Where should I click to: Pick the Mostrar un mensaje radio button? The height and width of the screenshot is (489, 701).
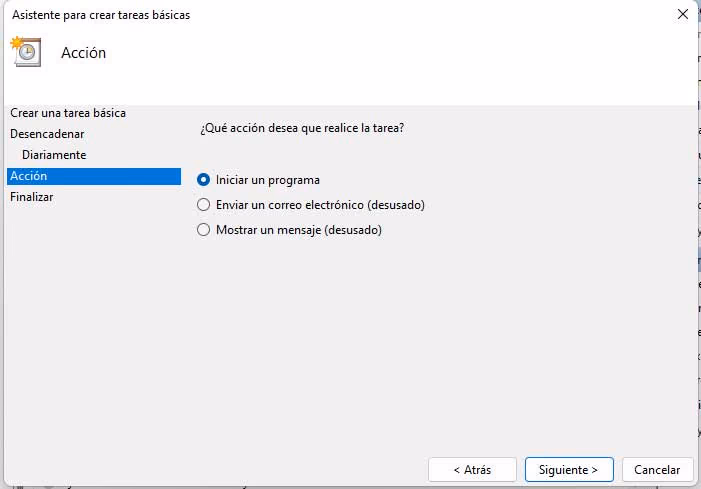click(203, 230)
